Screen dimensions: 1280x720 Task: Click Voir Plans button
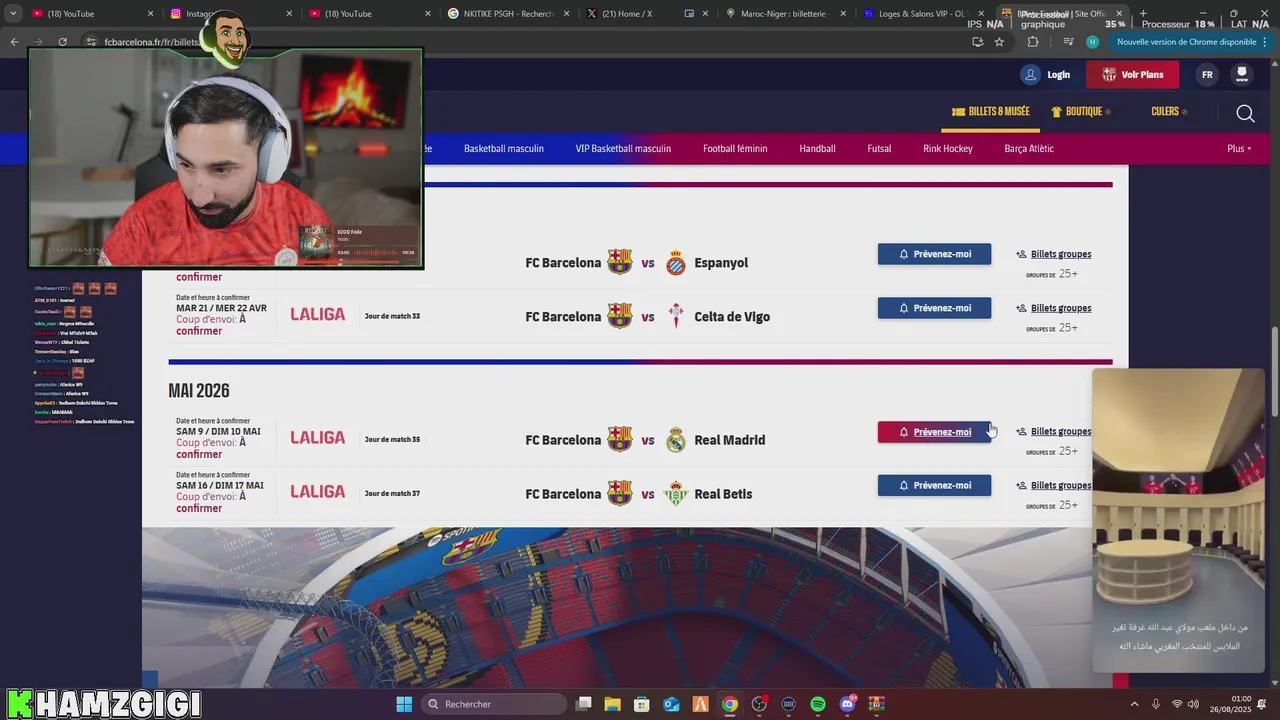(x=1133, y=75)
